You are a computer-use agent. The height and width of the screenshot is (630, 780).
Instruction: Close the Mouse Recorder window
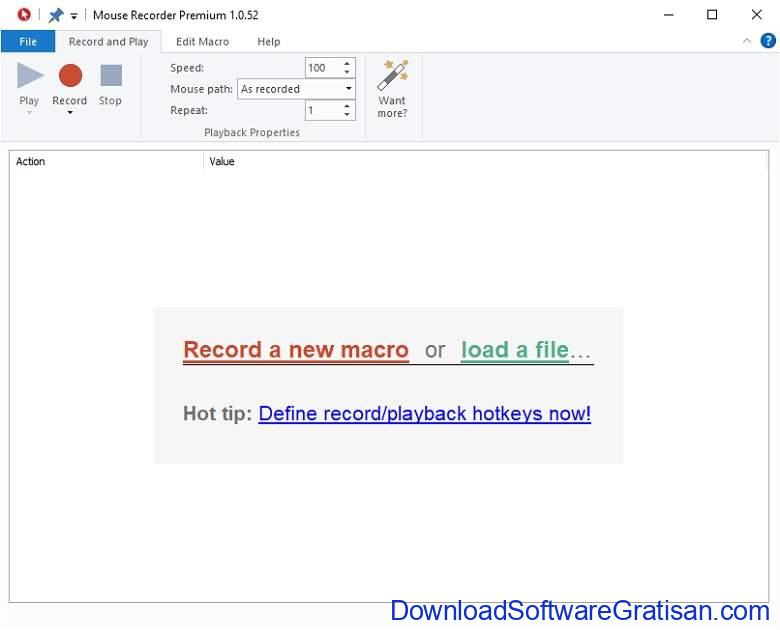(756, 15)
